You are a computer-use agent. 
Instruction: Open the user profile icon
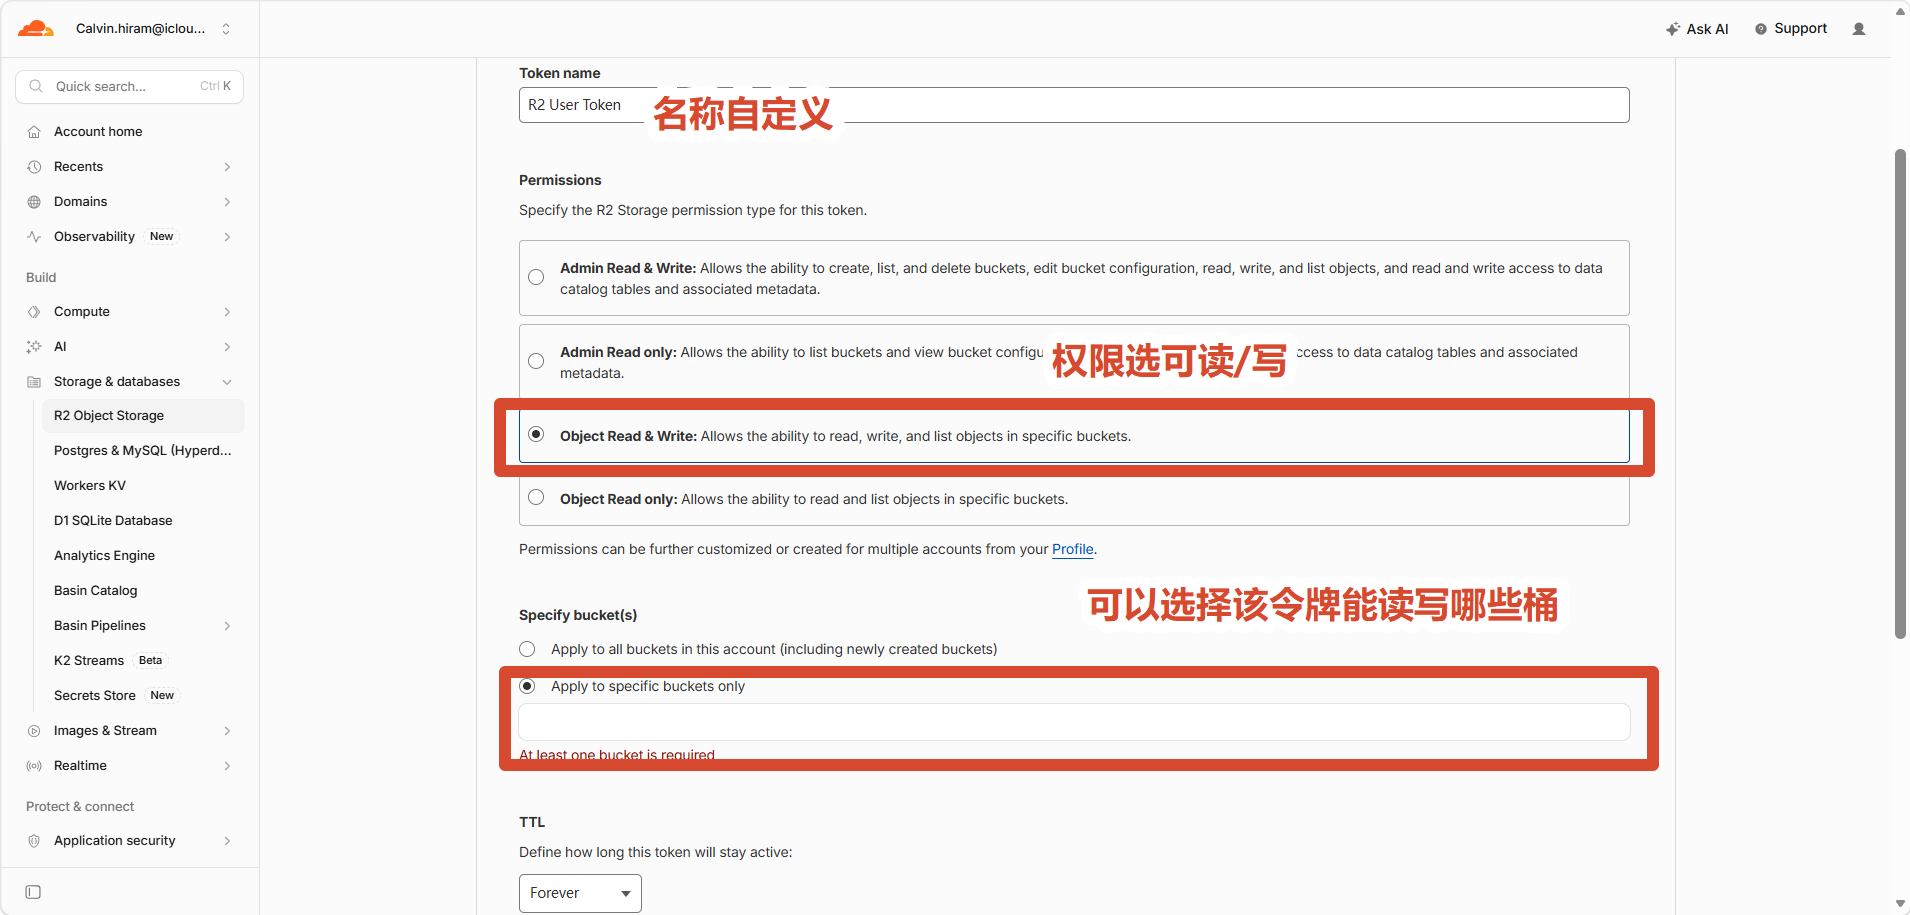1859,29
